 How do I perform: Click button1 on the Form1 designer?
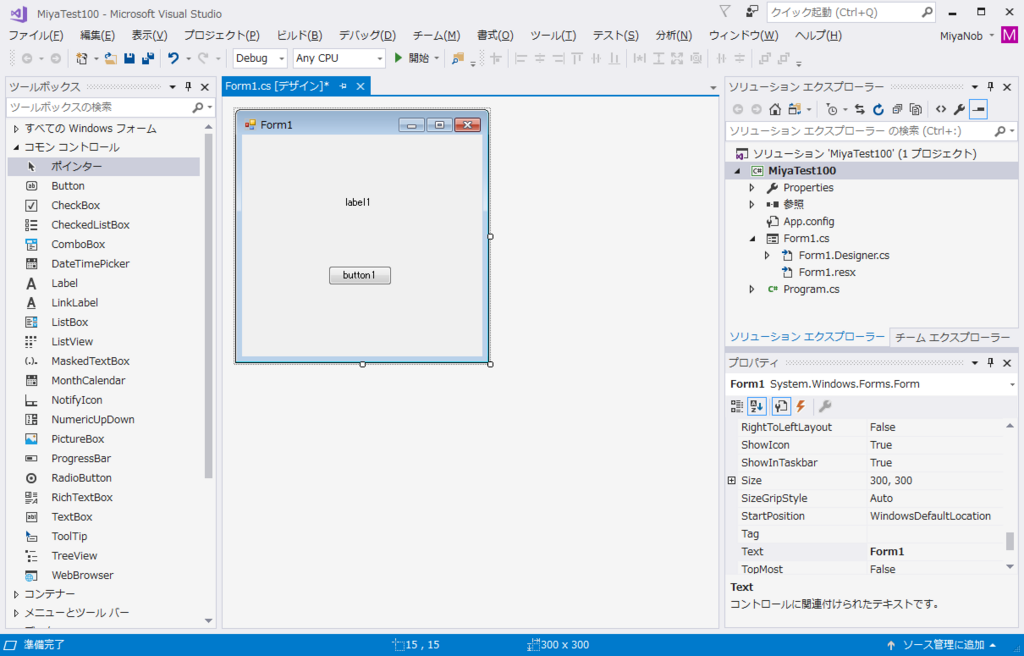[x=360, y=275]
